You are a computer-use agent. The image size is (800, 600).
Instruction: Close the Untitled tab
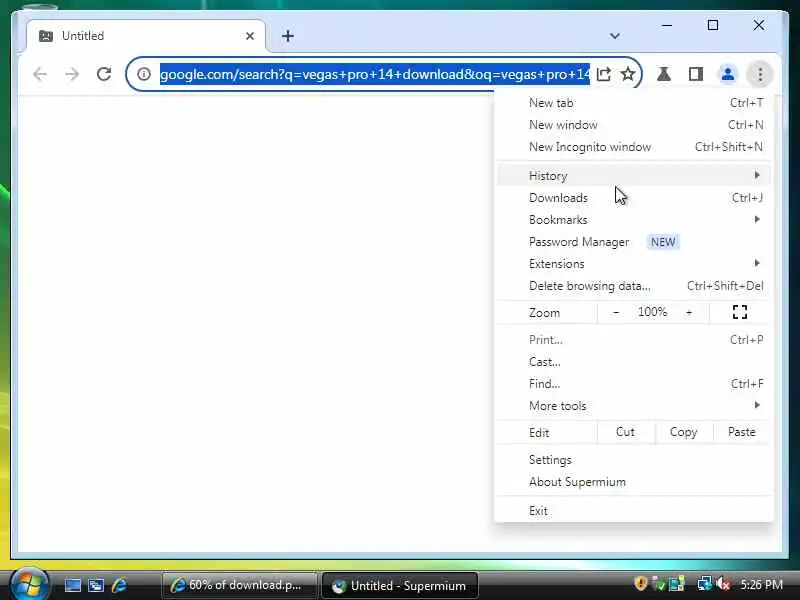[250, 36]
